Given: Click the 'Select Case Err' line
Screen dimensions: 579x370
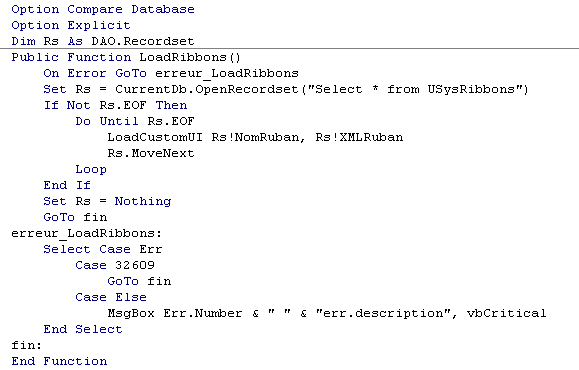Looking at the screenshot, I should click(103, 249).
